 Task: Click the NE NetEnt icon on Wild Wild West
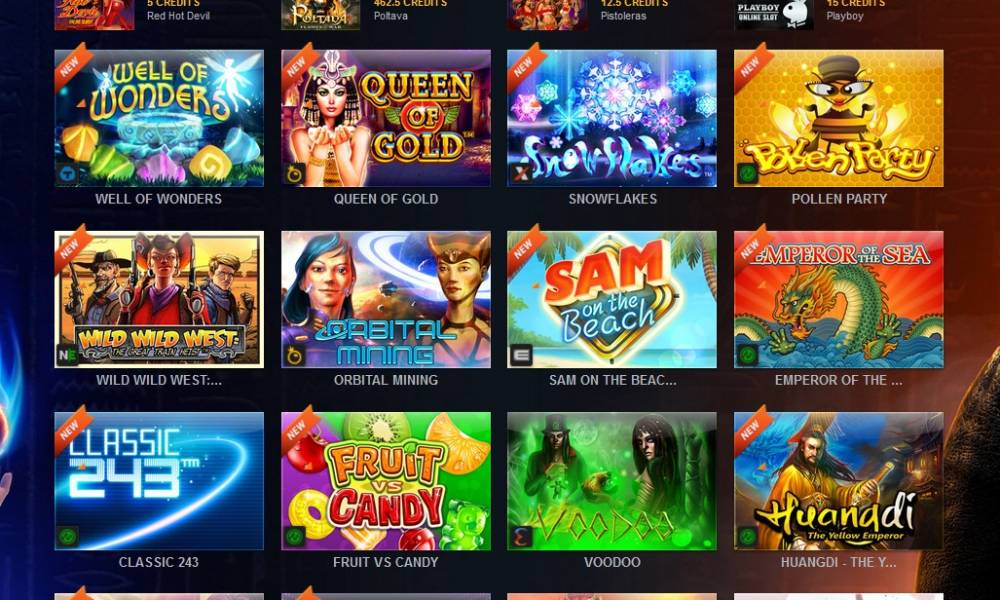coord(68,355)
